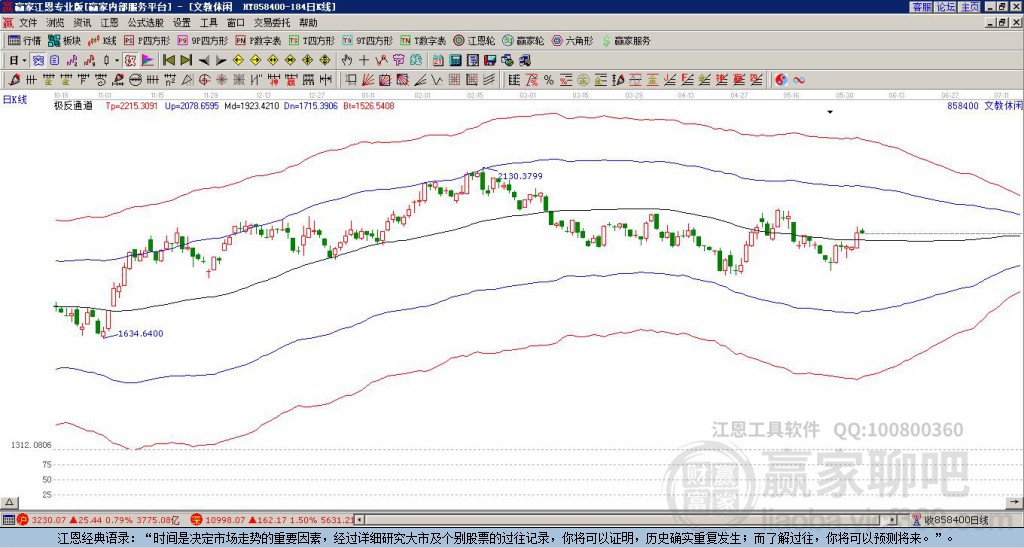Image resolution: width=1024 pixels, height=548 pixels.
Task: Open the T数字表 tool
Action: click(423, 40)
